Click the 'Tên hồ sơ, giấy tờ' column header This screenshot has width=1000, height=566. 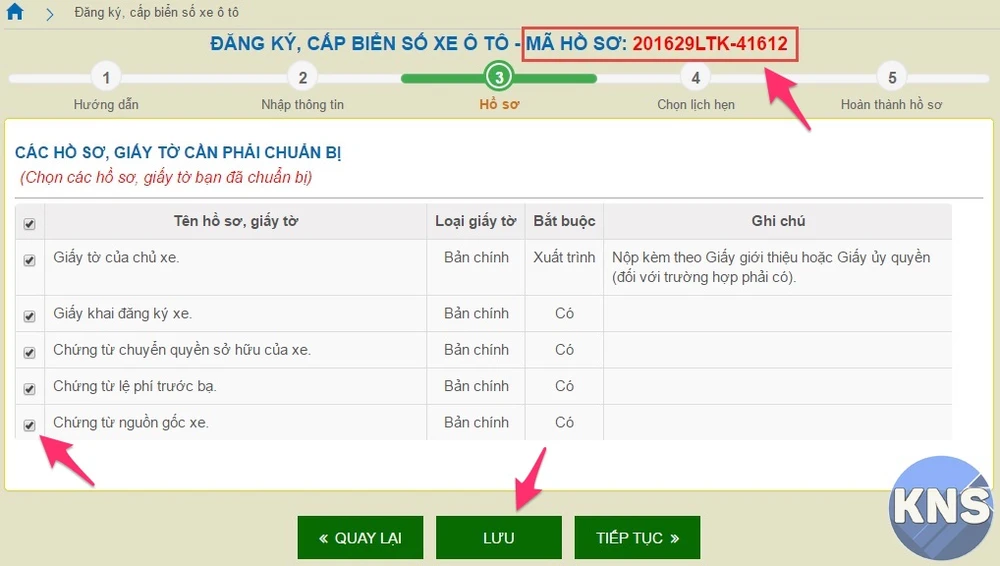(236, 221)
